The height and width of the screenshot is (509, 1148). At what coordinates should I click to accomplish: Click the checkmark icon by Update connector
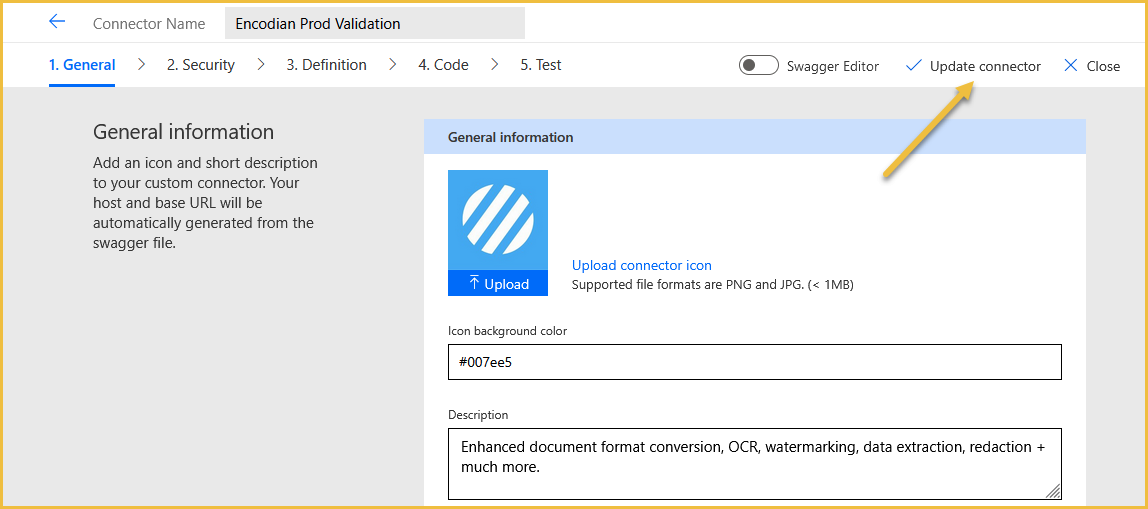(913, 65)
